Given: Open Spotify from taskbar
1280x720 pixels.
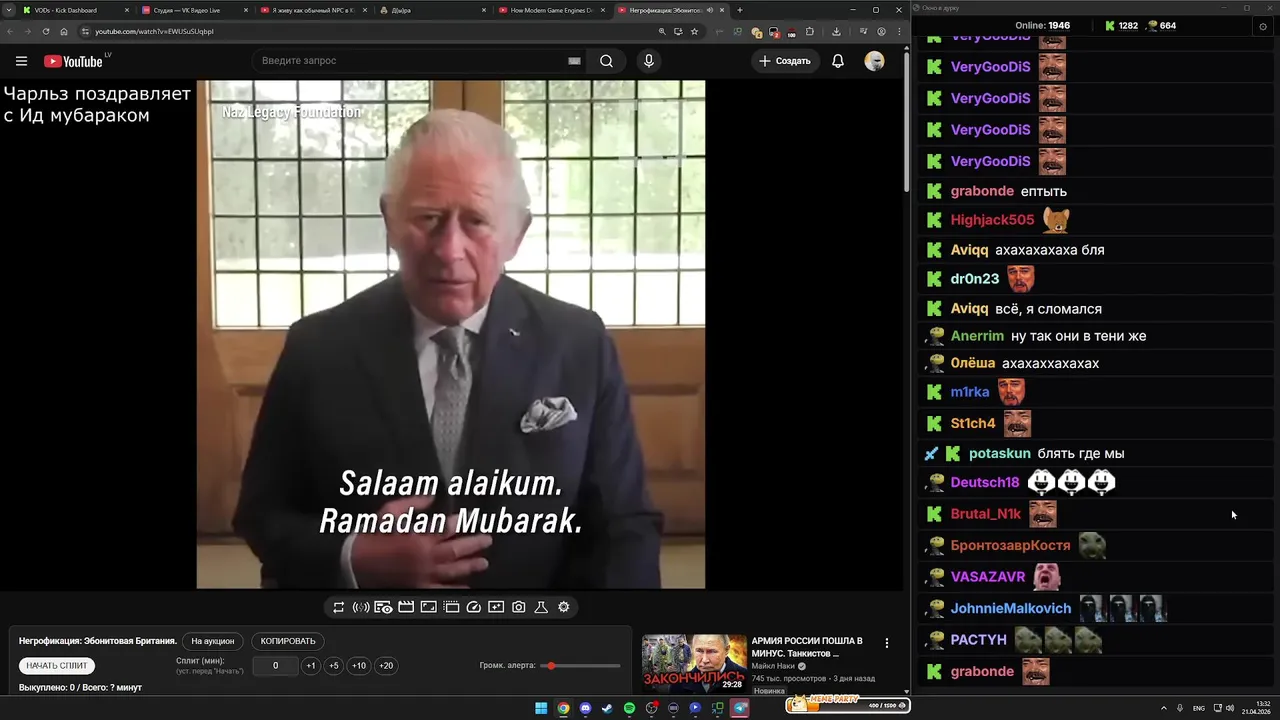Looking at the screenshot, I should point(629,708).
